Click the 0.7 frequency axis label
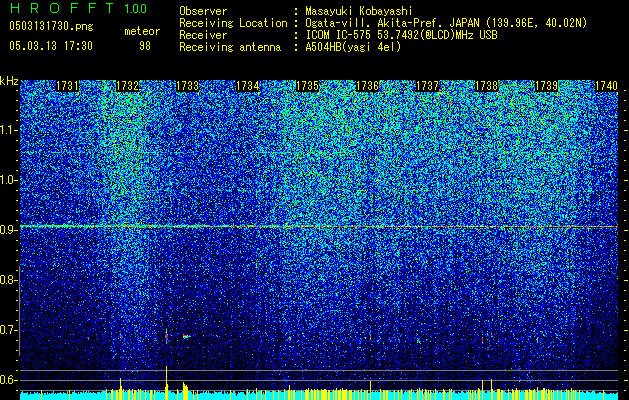The image size is (629, 400). (8, 330)
